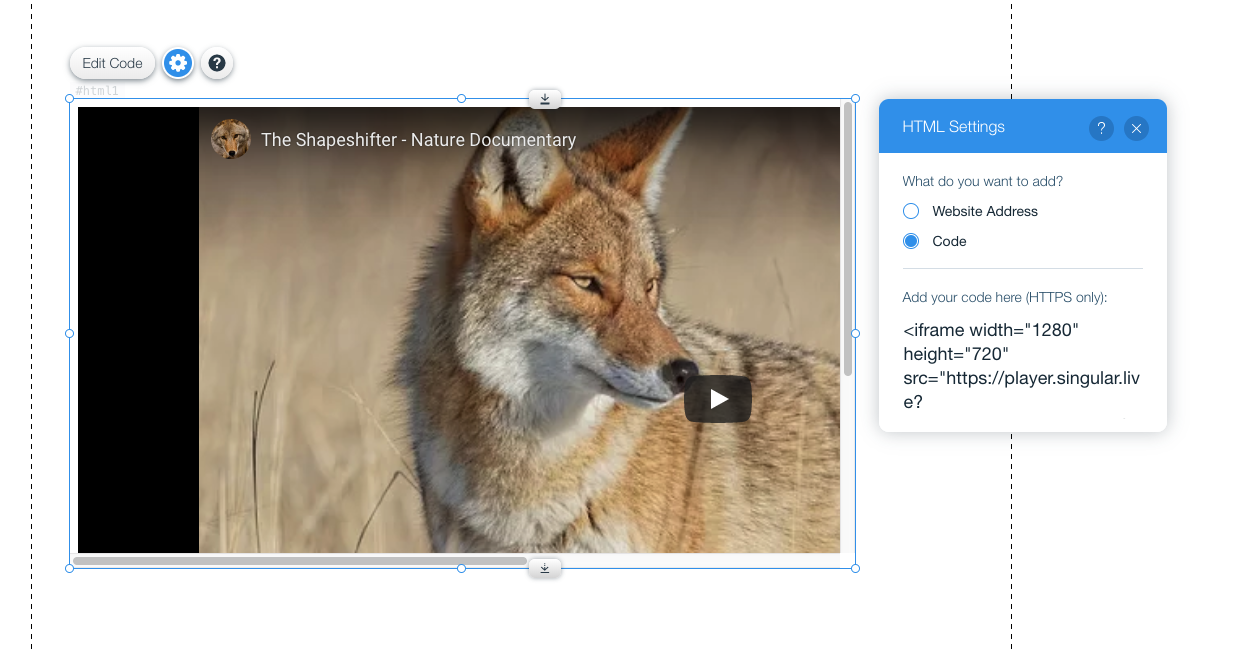Click the horizontal scrollbar of the HTML embed
Image resolution: width=1235 pixels, height=653 pixels.
pyautogui.click(x=300, y=561)
